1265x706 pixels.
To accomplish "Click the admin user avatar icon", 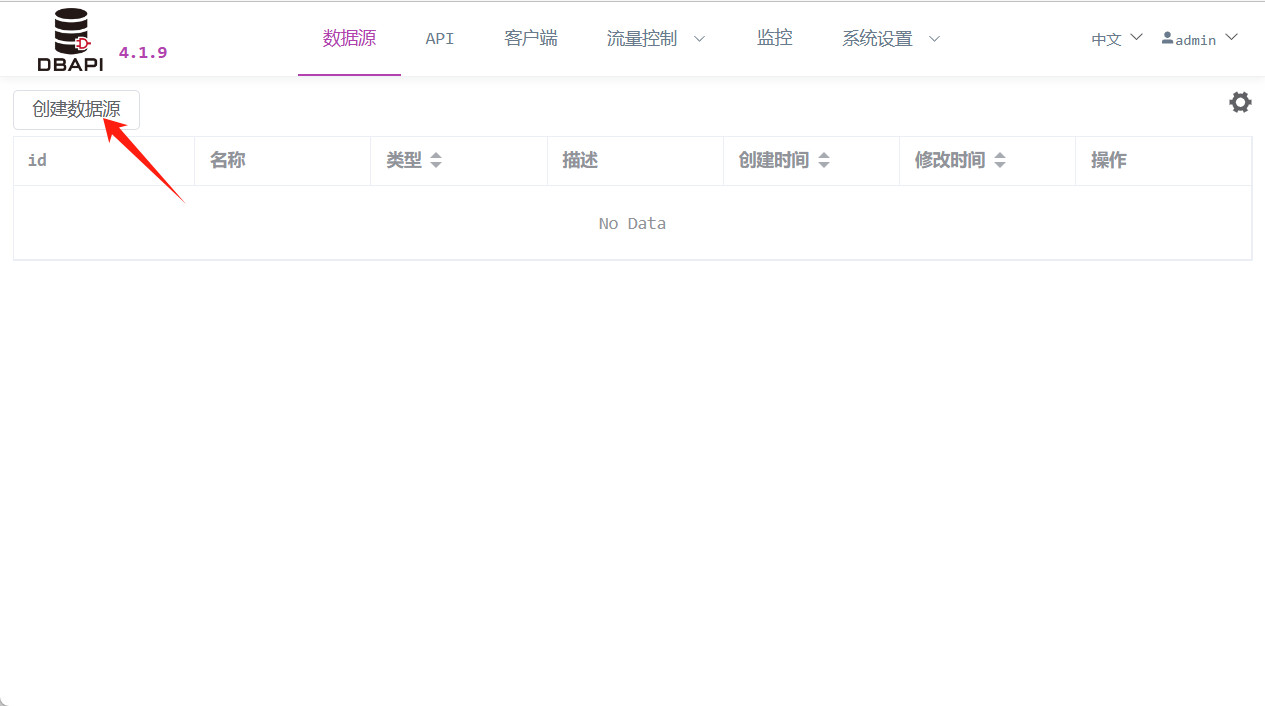I will click(1167, 38).
